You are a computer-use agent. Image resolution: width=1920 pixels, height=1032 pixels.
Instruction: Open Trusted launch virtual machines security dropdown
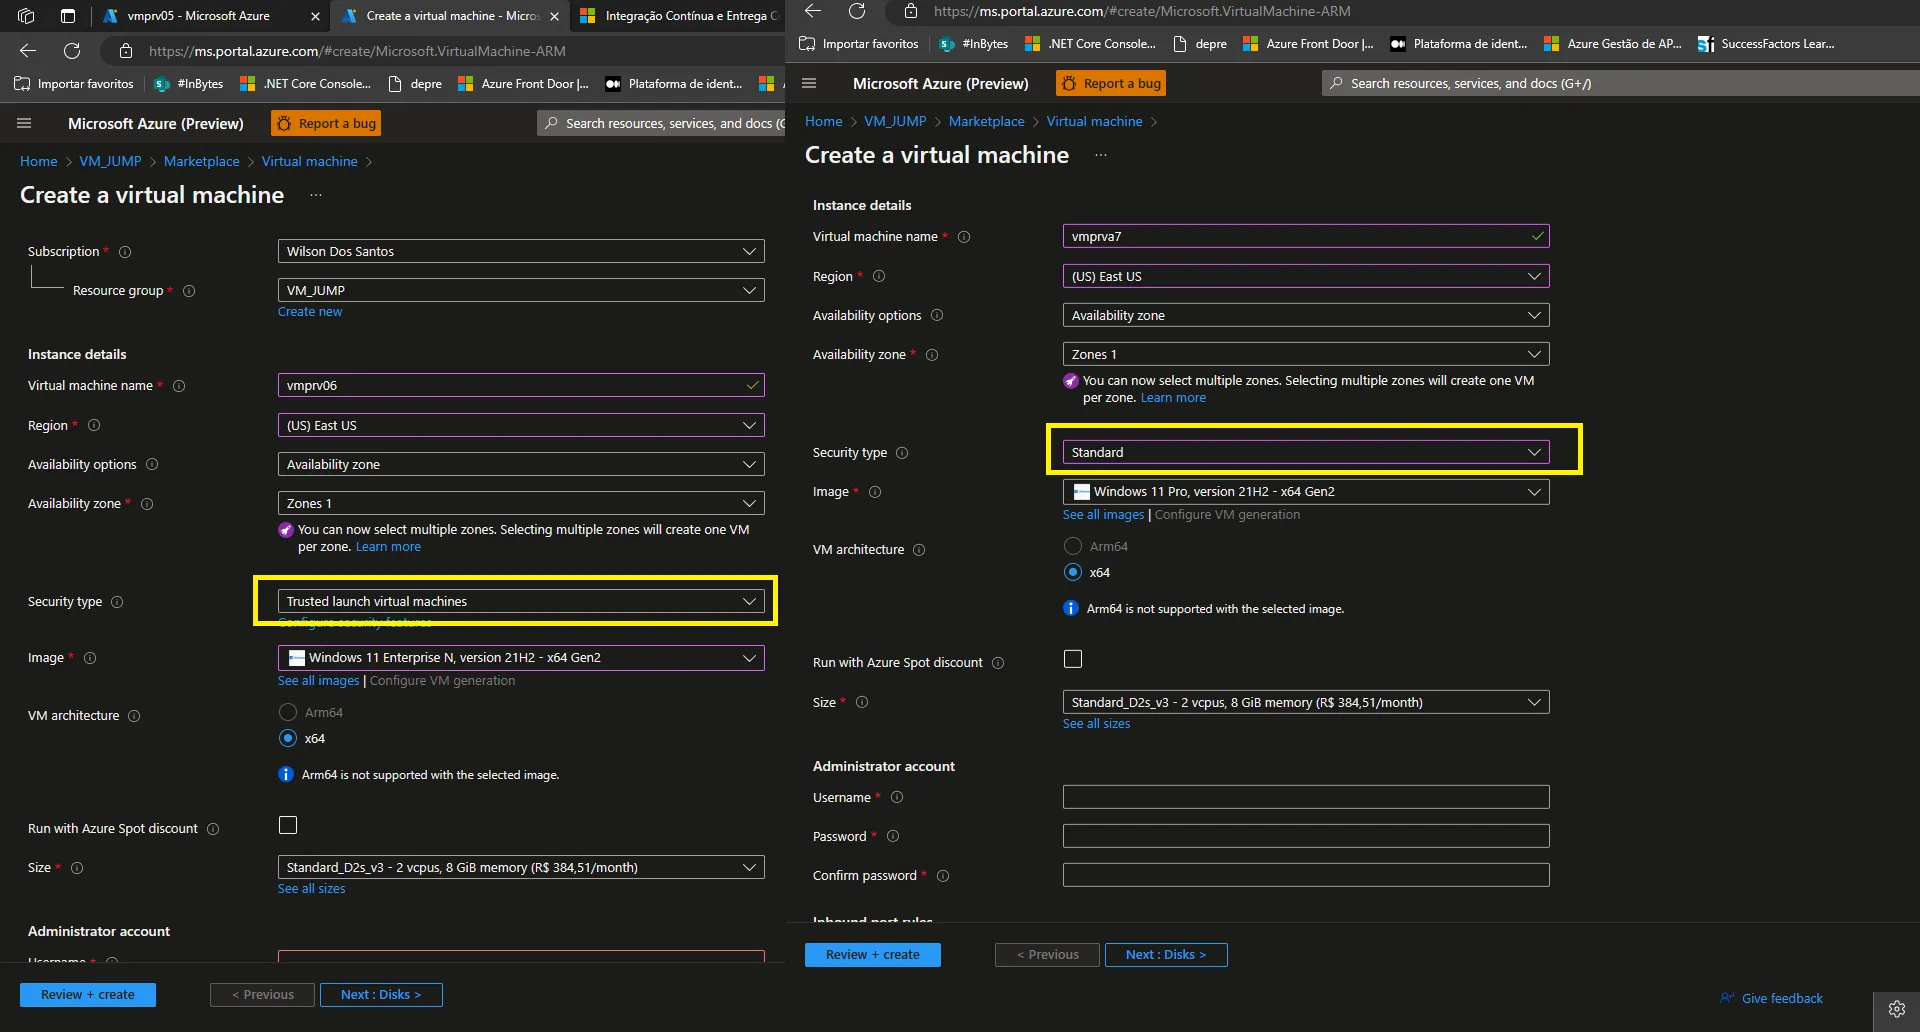[x=521, y=601]
